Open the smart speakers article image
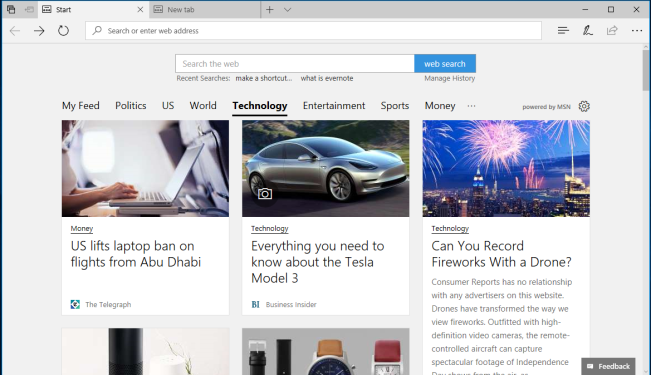This screenshot has width=651, height=375. coord(145,352)
